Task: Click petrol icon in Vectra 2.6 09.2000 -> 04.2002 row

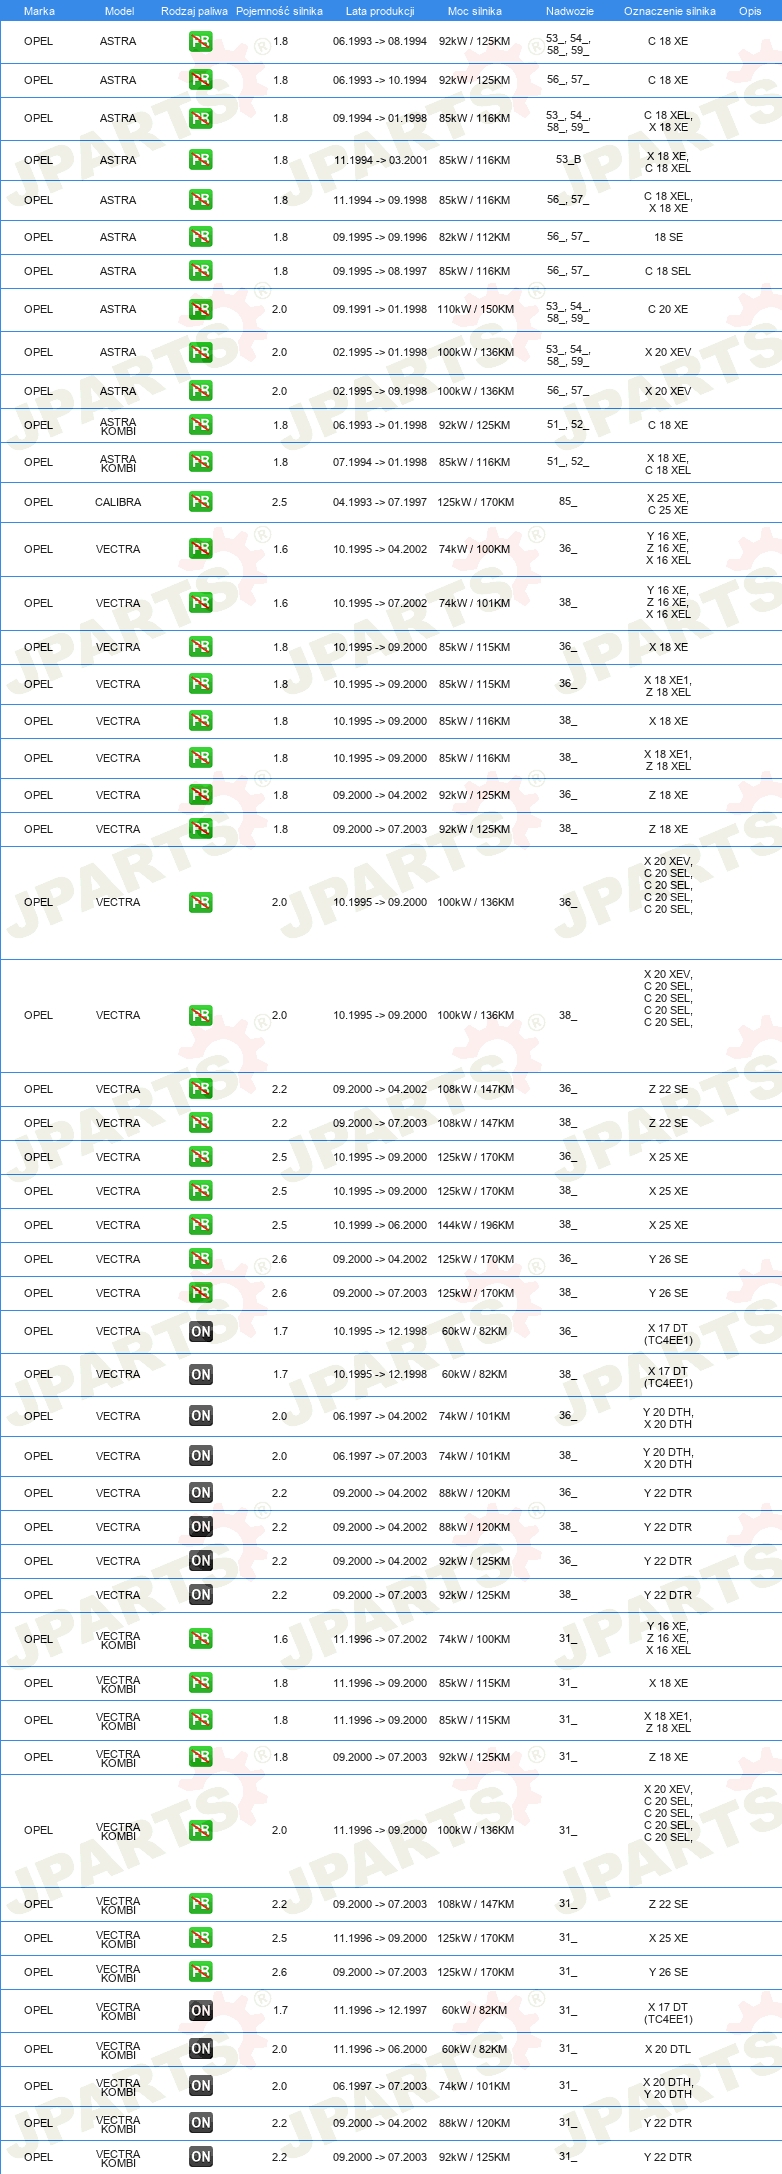Action: tap(200, 1259)
